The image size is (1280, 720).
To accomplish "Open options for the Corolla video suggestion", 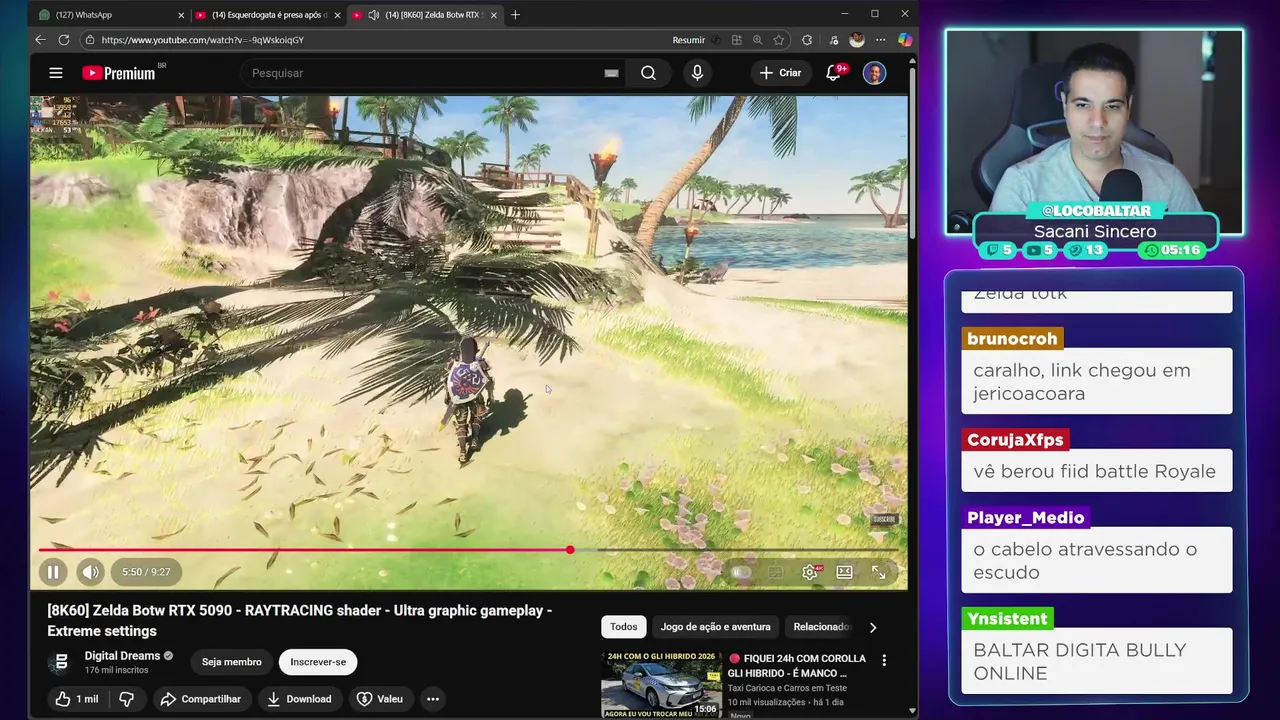I will coord(884,660).
